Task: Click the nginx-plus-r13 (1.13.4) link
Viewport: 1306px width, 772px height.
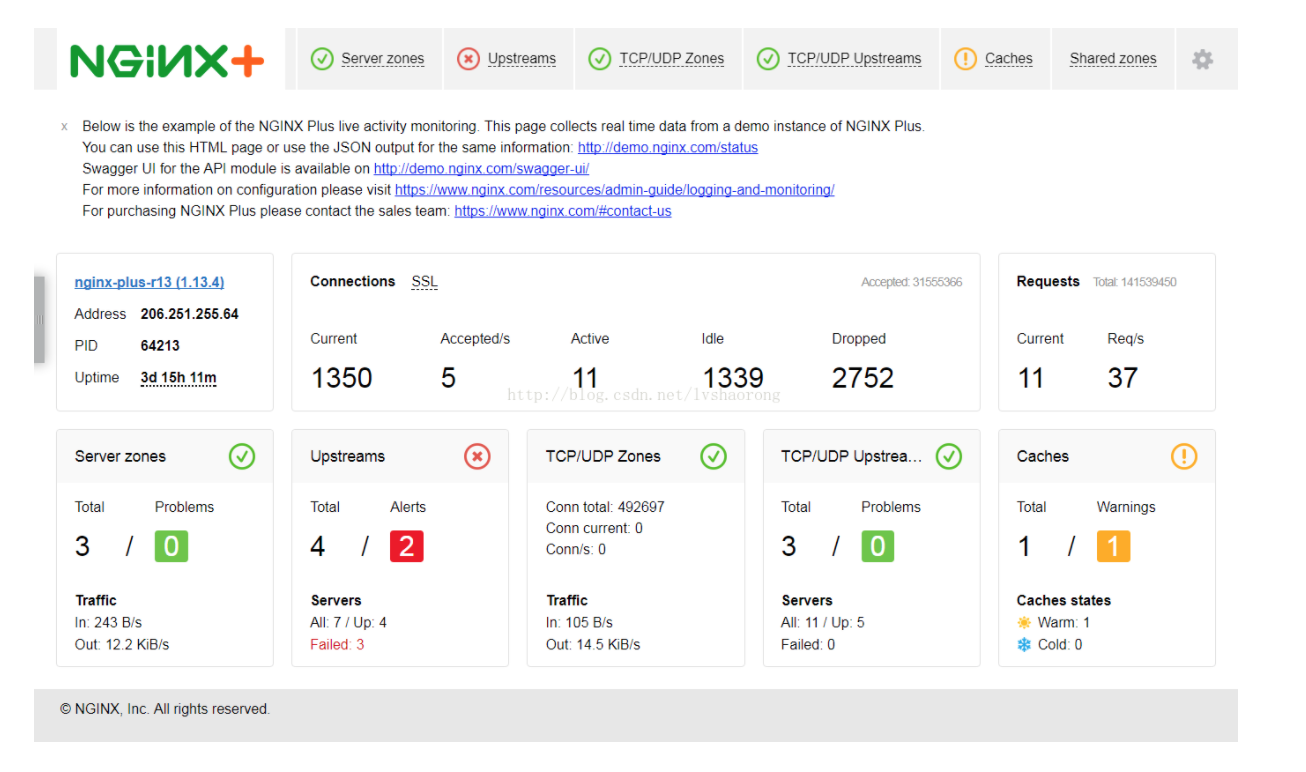Action: pos(149,283)
